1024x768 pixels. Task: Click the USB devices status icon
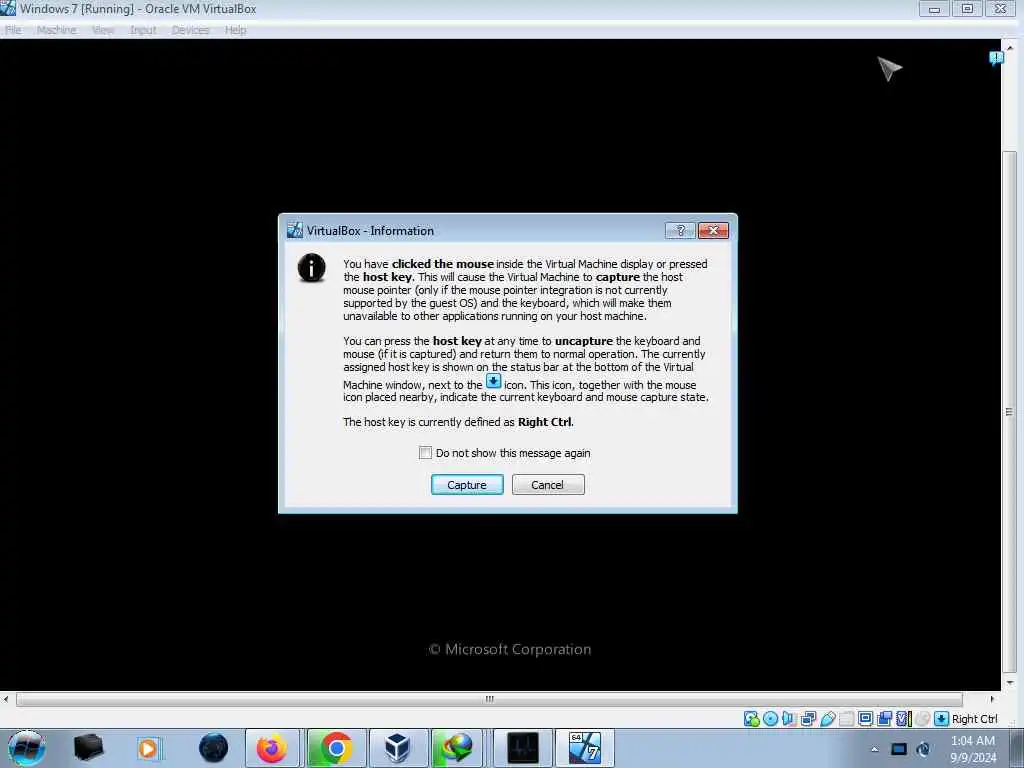828,719
